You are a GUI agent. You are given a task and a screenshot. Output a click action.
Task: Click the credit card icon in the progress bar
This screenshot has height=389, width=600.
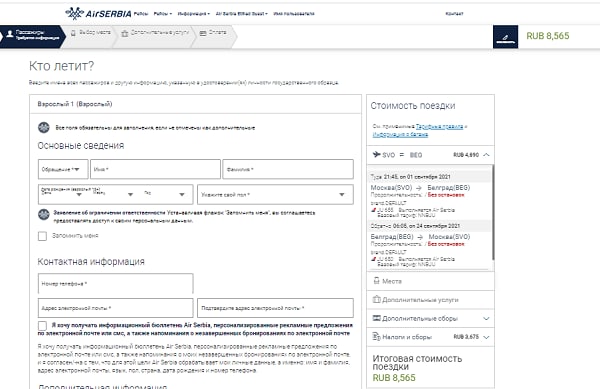click(203, 34)
